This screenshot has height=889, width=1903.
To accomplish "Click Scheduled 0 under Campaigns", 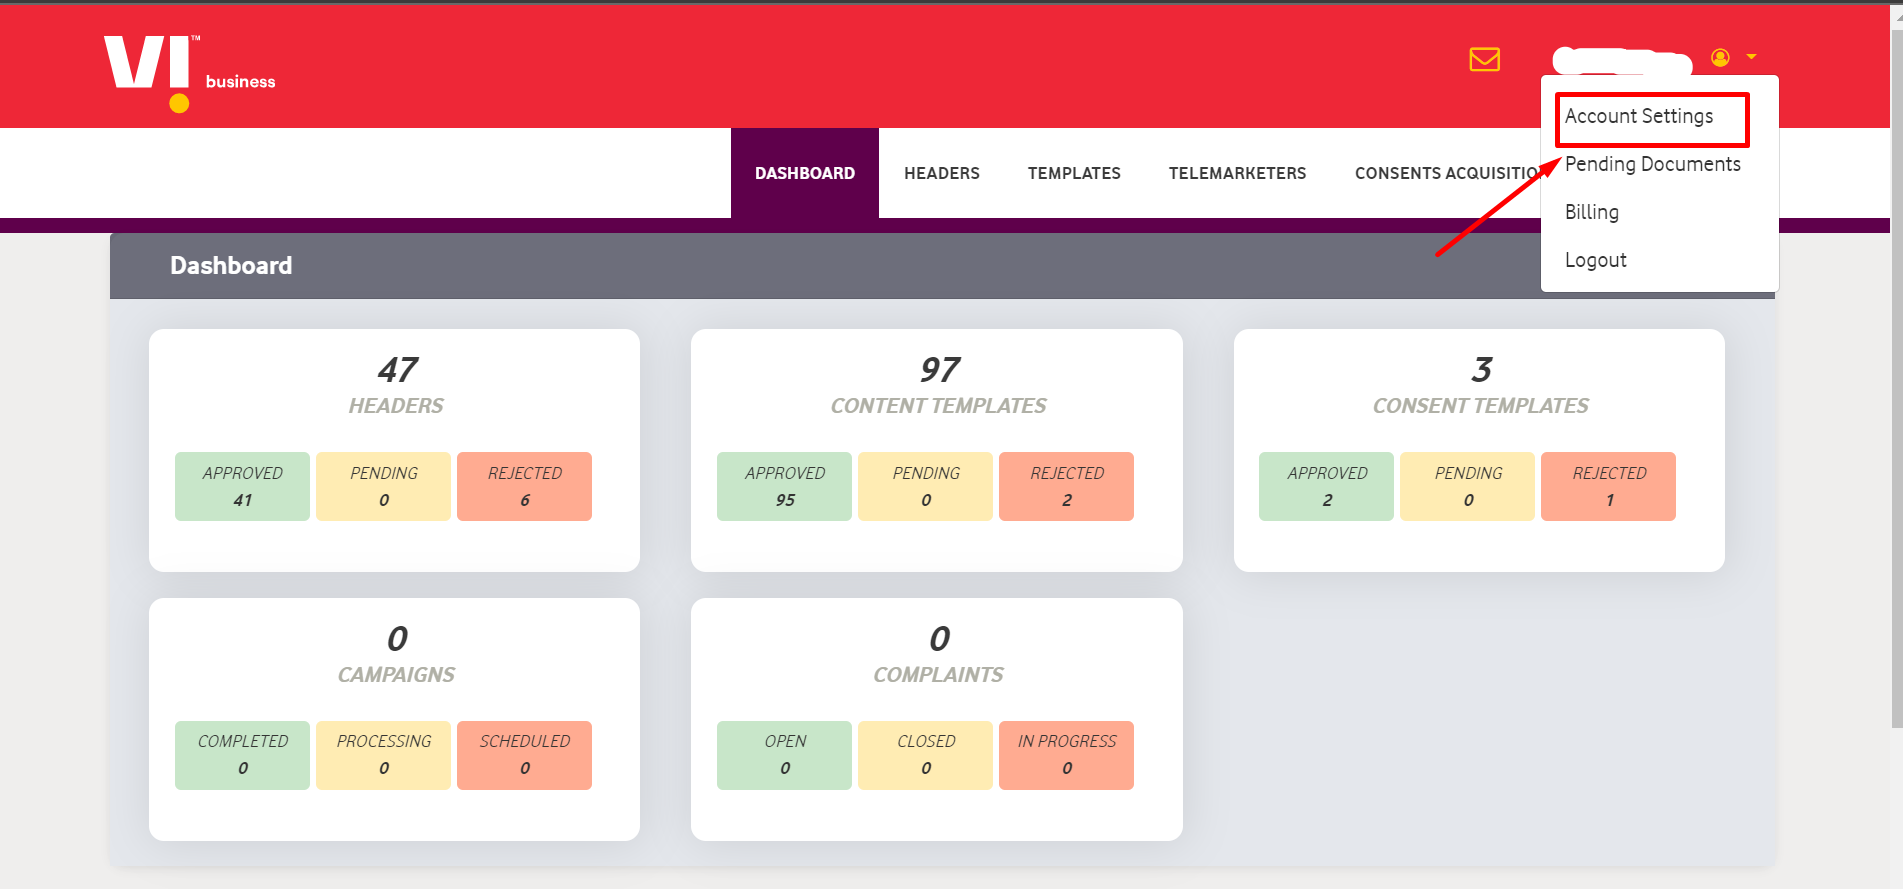I will click(524, 755).
